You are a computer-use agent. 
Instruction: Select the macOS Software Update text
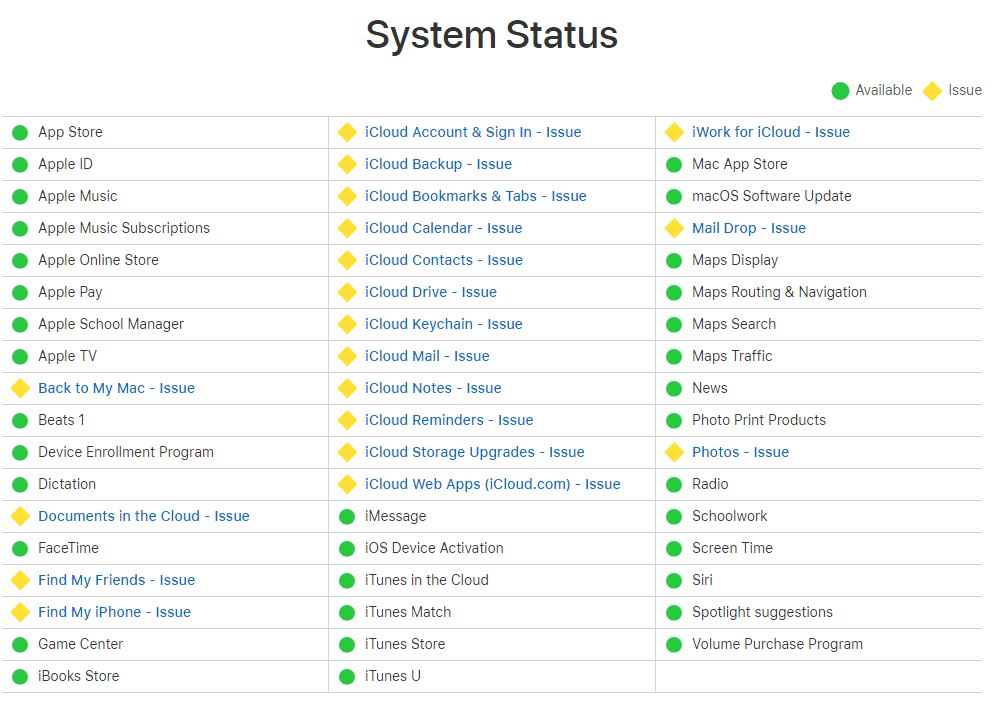[772, 196]
